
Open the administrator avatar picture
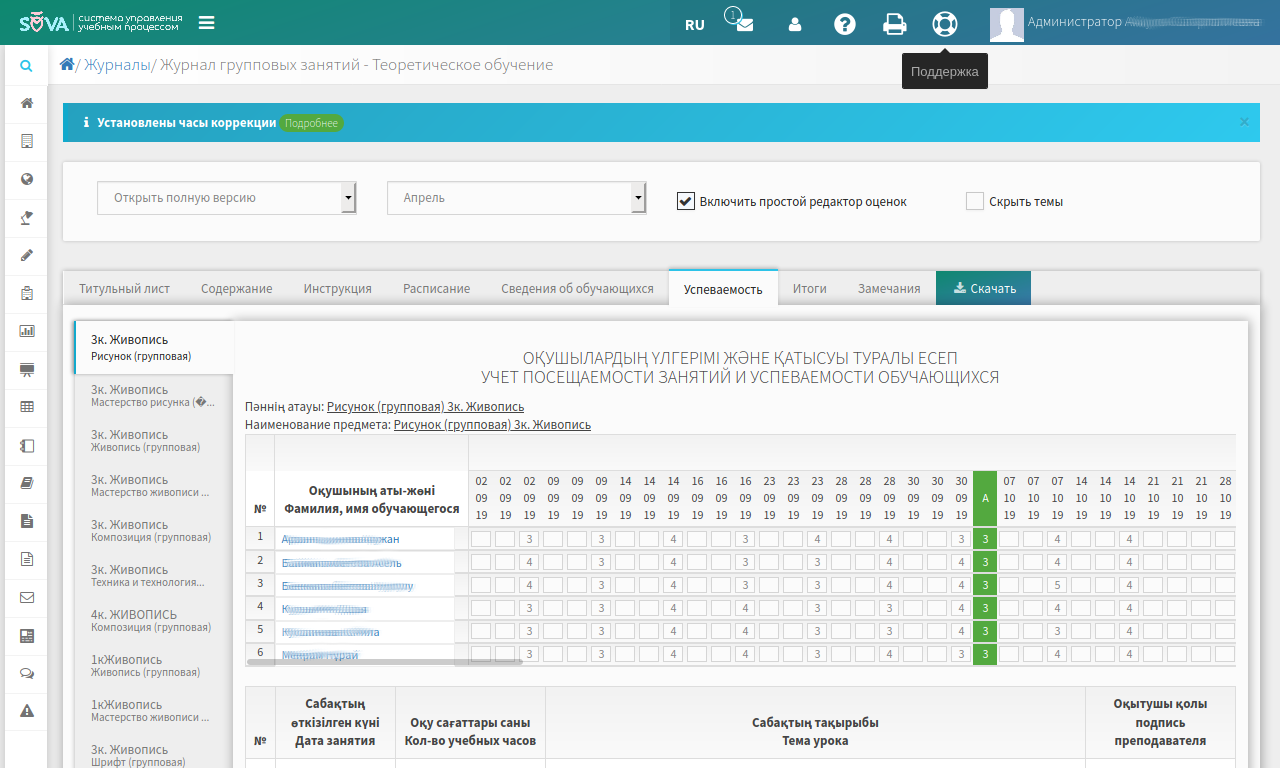click(1007, 24)
